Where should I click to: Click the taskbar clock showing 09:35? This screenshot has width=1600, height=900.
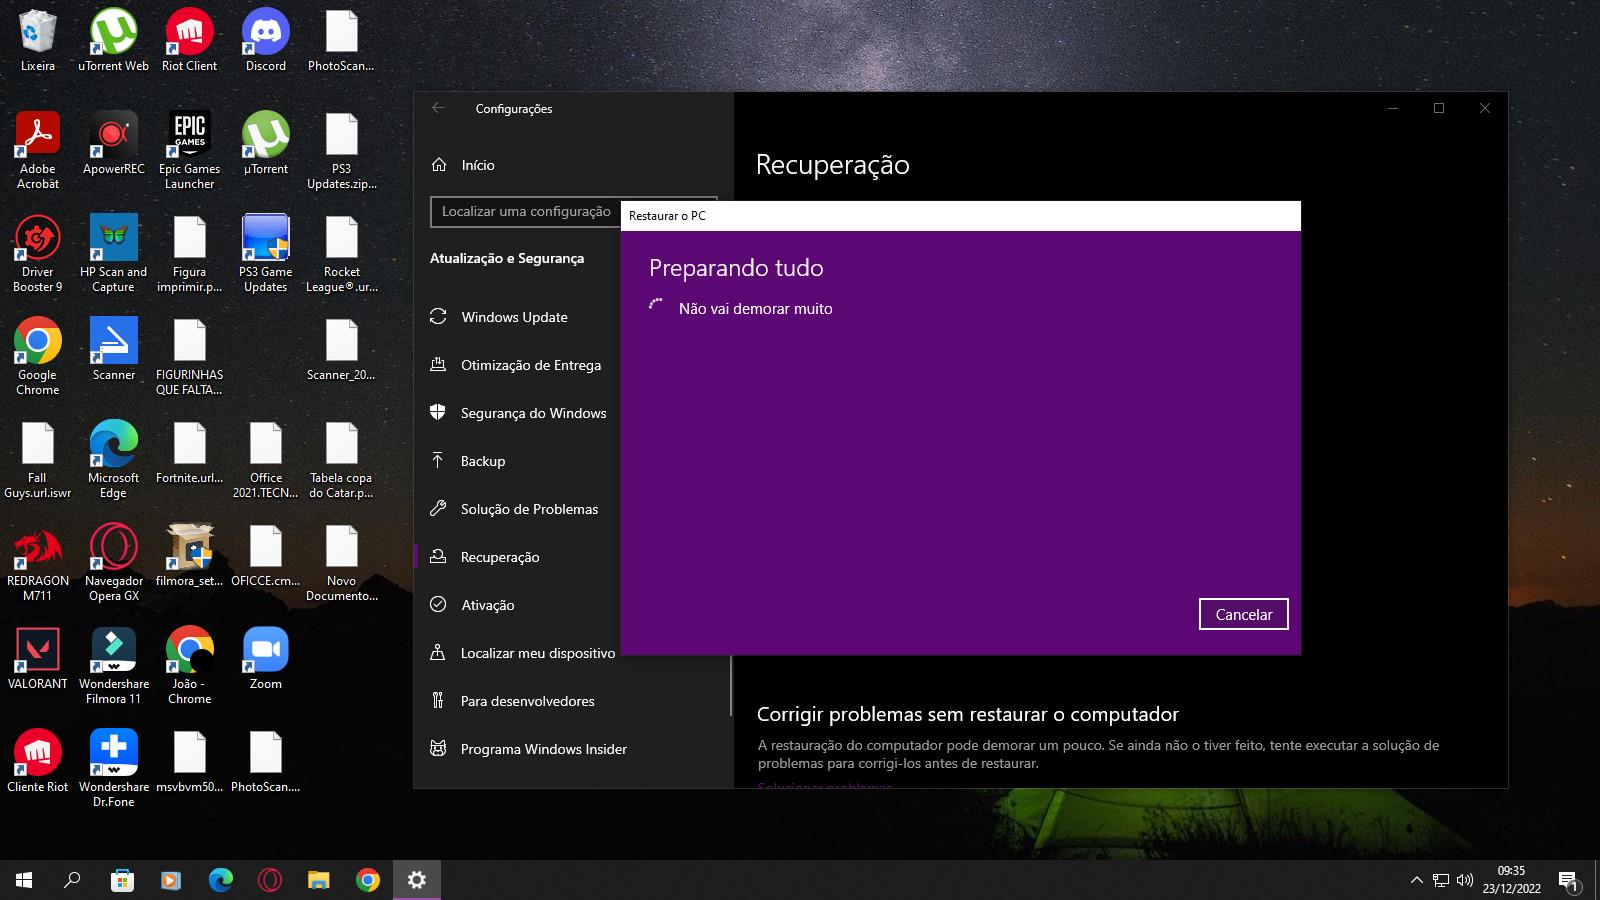click(1511, 880)
